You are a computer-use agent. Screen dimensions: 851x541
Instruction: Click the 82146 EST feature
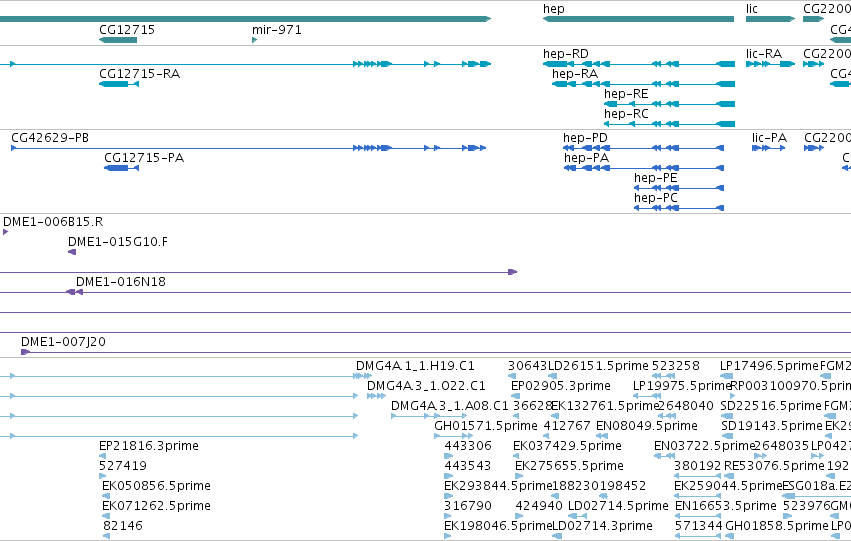(106, 536)
